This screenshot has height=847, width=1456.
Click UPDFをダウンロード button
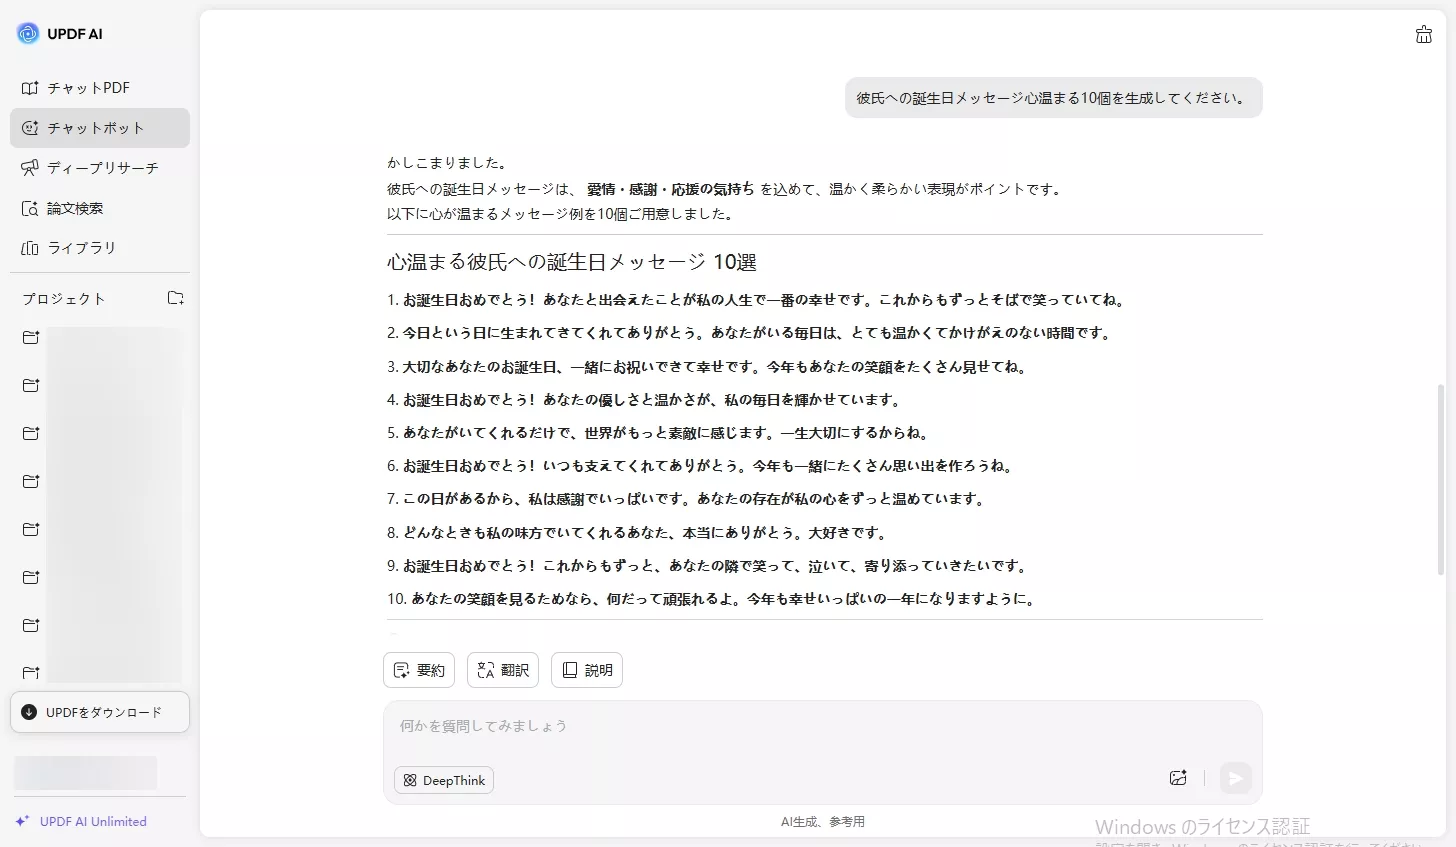100,712
